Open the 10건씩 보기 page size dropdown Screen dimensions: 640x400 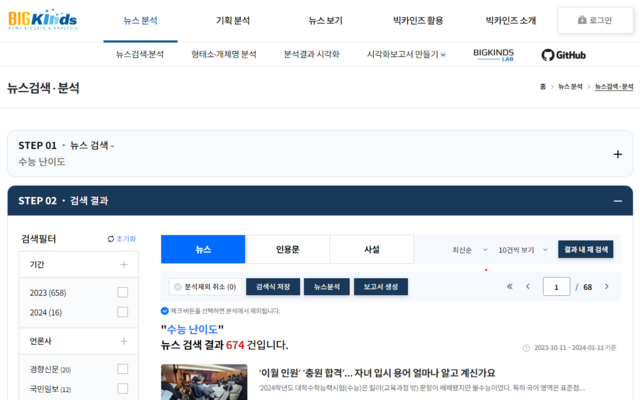[x=522, y=250]
